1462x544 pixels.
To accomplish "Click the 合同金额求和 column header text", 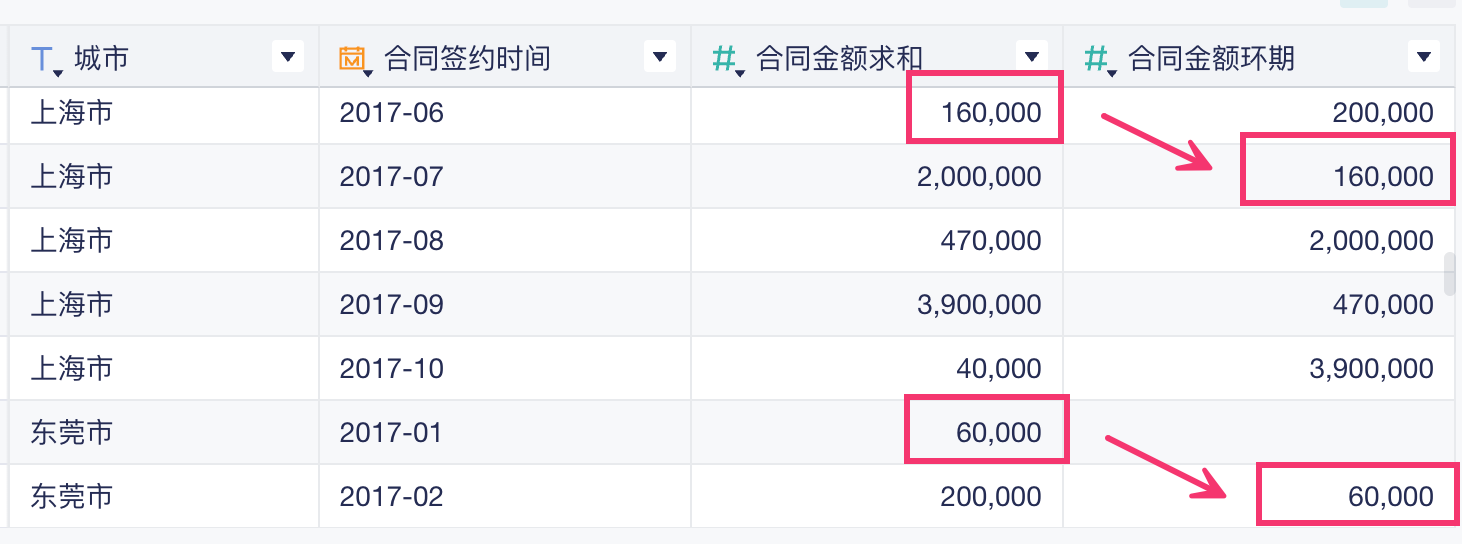I will [840, 59].
